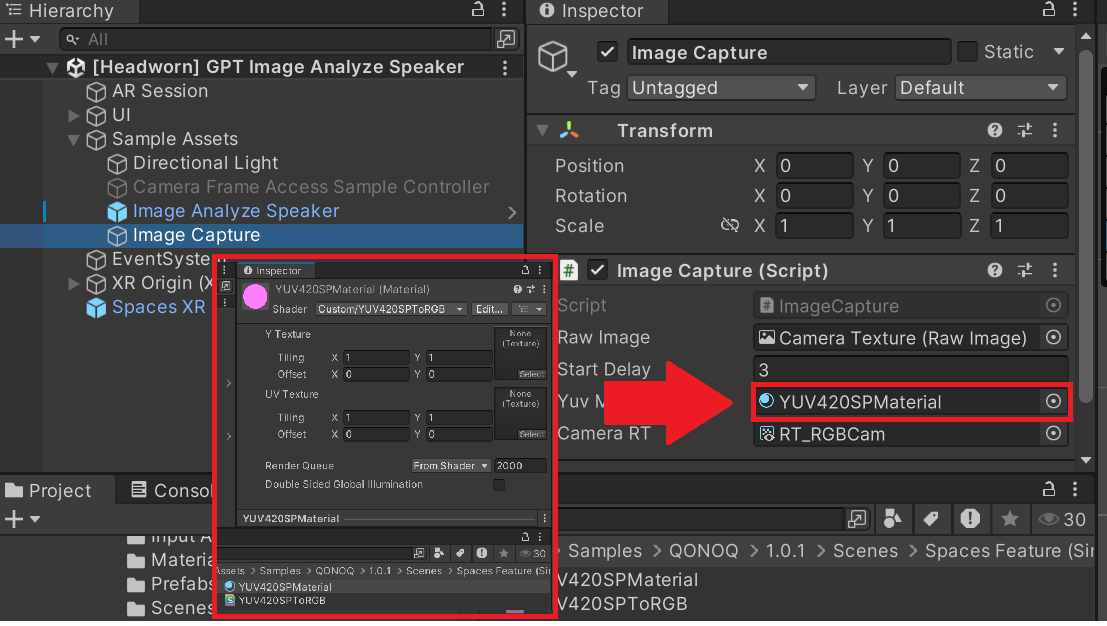
Task: Open the Layer dropdown showing Default
Action: 980,88
